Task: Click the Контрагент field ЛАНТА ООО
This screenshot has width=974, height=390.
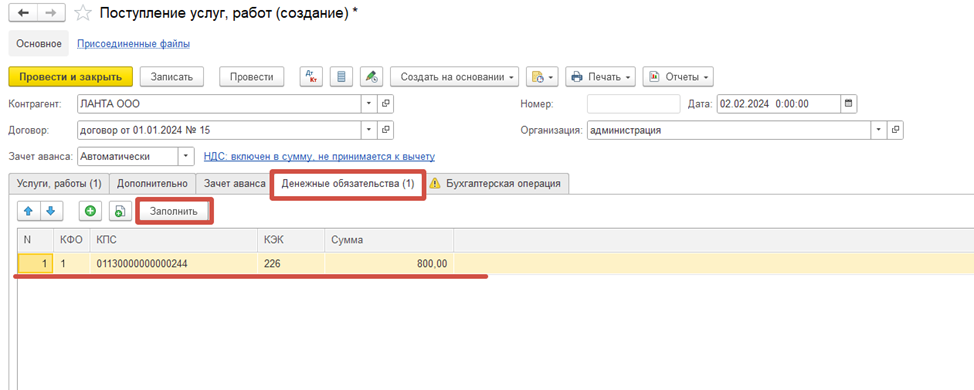Action: coord(219,104)
